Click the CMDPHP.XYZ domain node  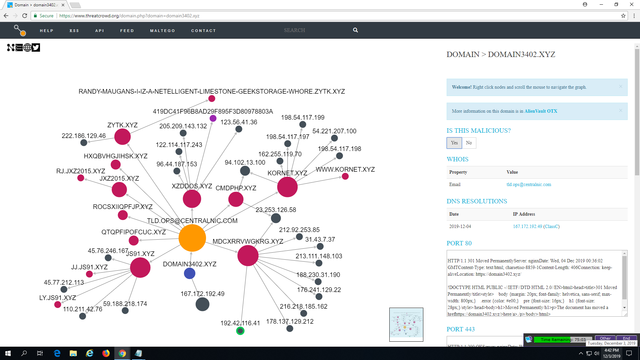(236, 200)
